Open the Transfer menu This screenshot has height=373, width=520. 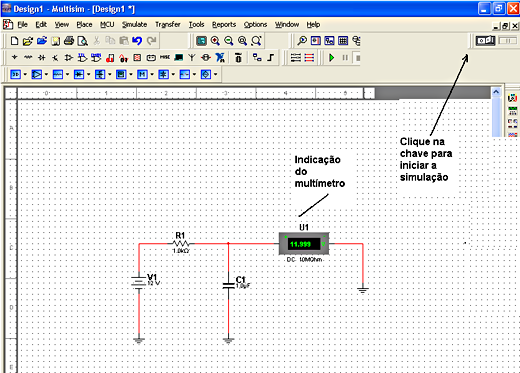(x=168, y=25)
